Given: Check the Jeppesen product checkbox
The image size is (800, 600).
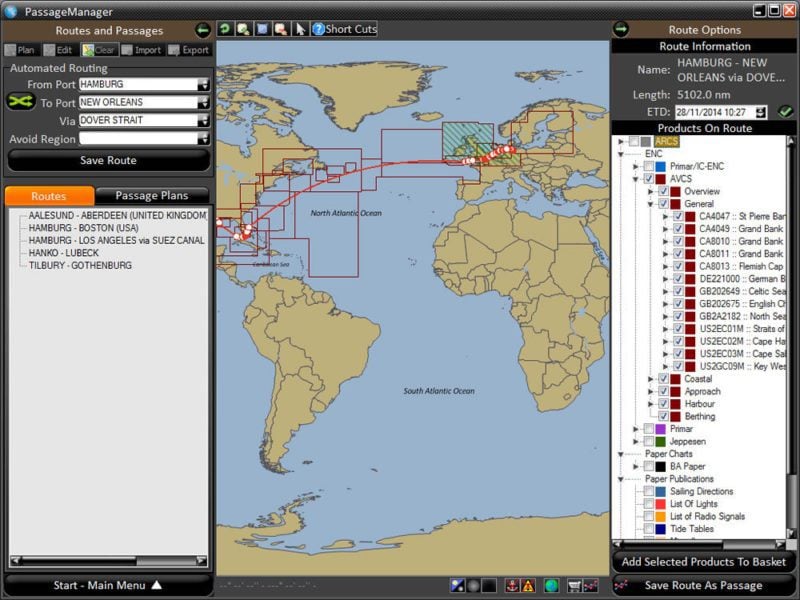Looking at the screenshot, I should coord(648,441).
